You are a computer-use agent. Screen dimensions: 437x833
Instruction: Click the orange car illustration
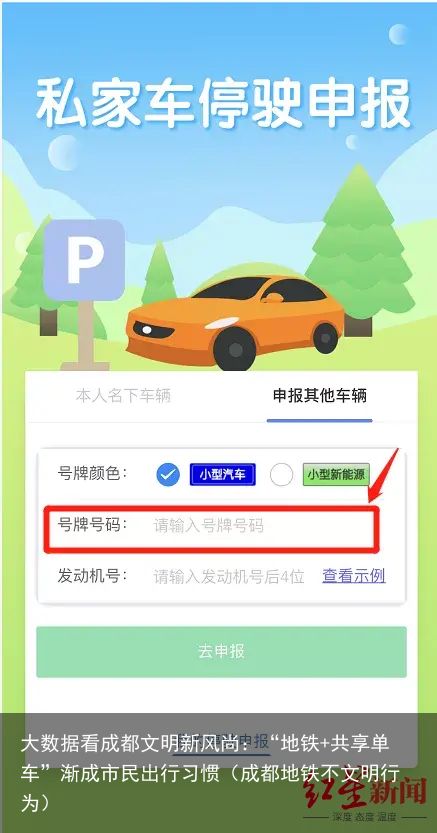coord(235,322)
